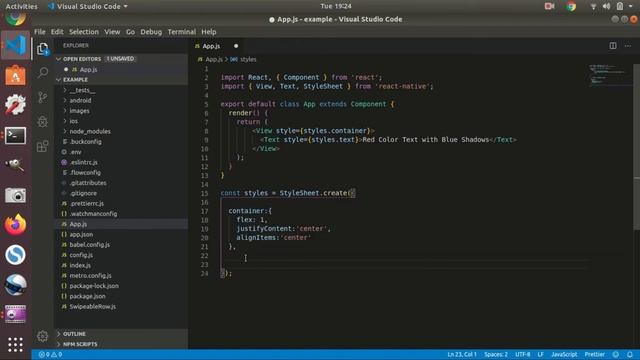The height and width of the screenshot is (360, 640).
Task: Open the Extensions view
Action: coord(43,146)
